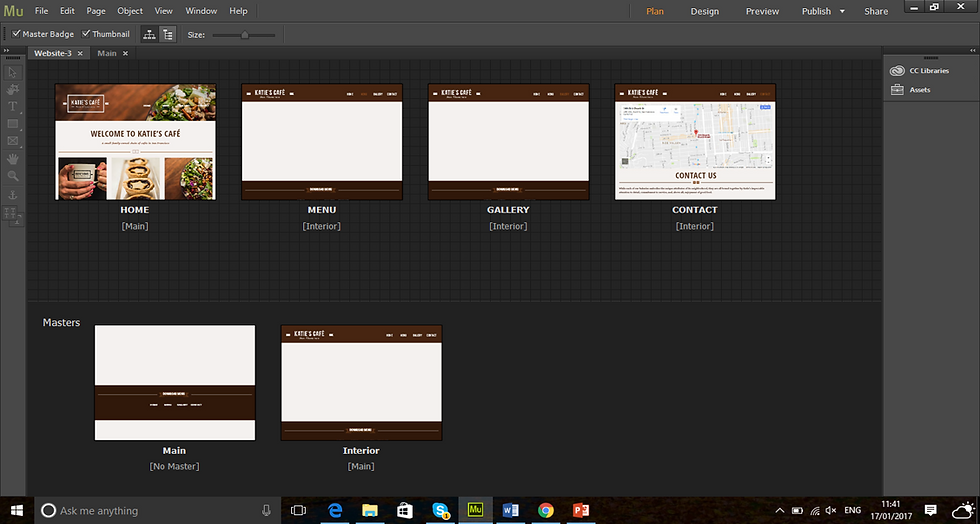Select the Crop tool

(x=12, y=89)
